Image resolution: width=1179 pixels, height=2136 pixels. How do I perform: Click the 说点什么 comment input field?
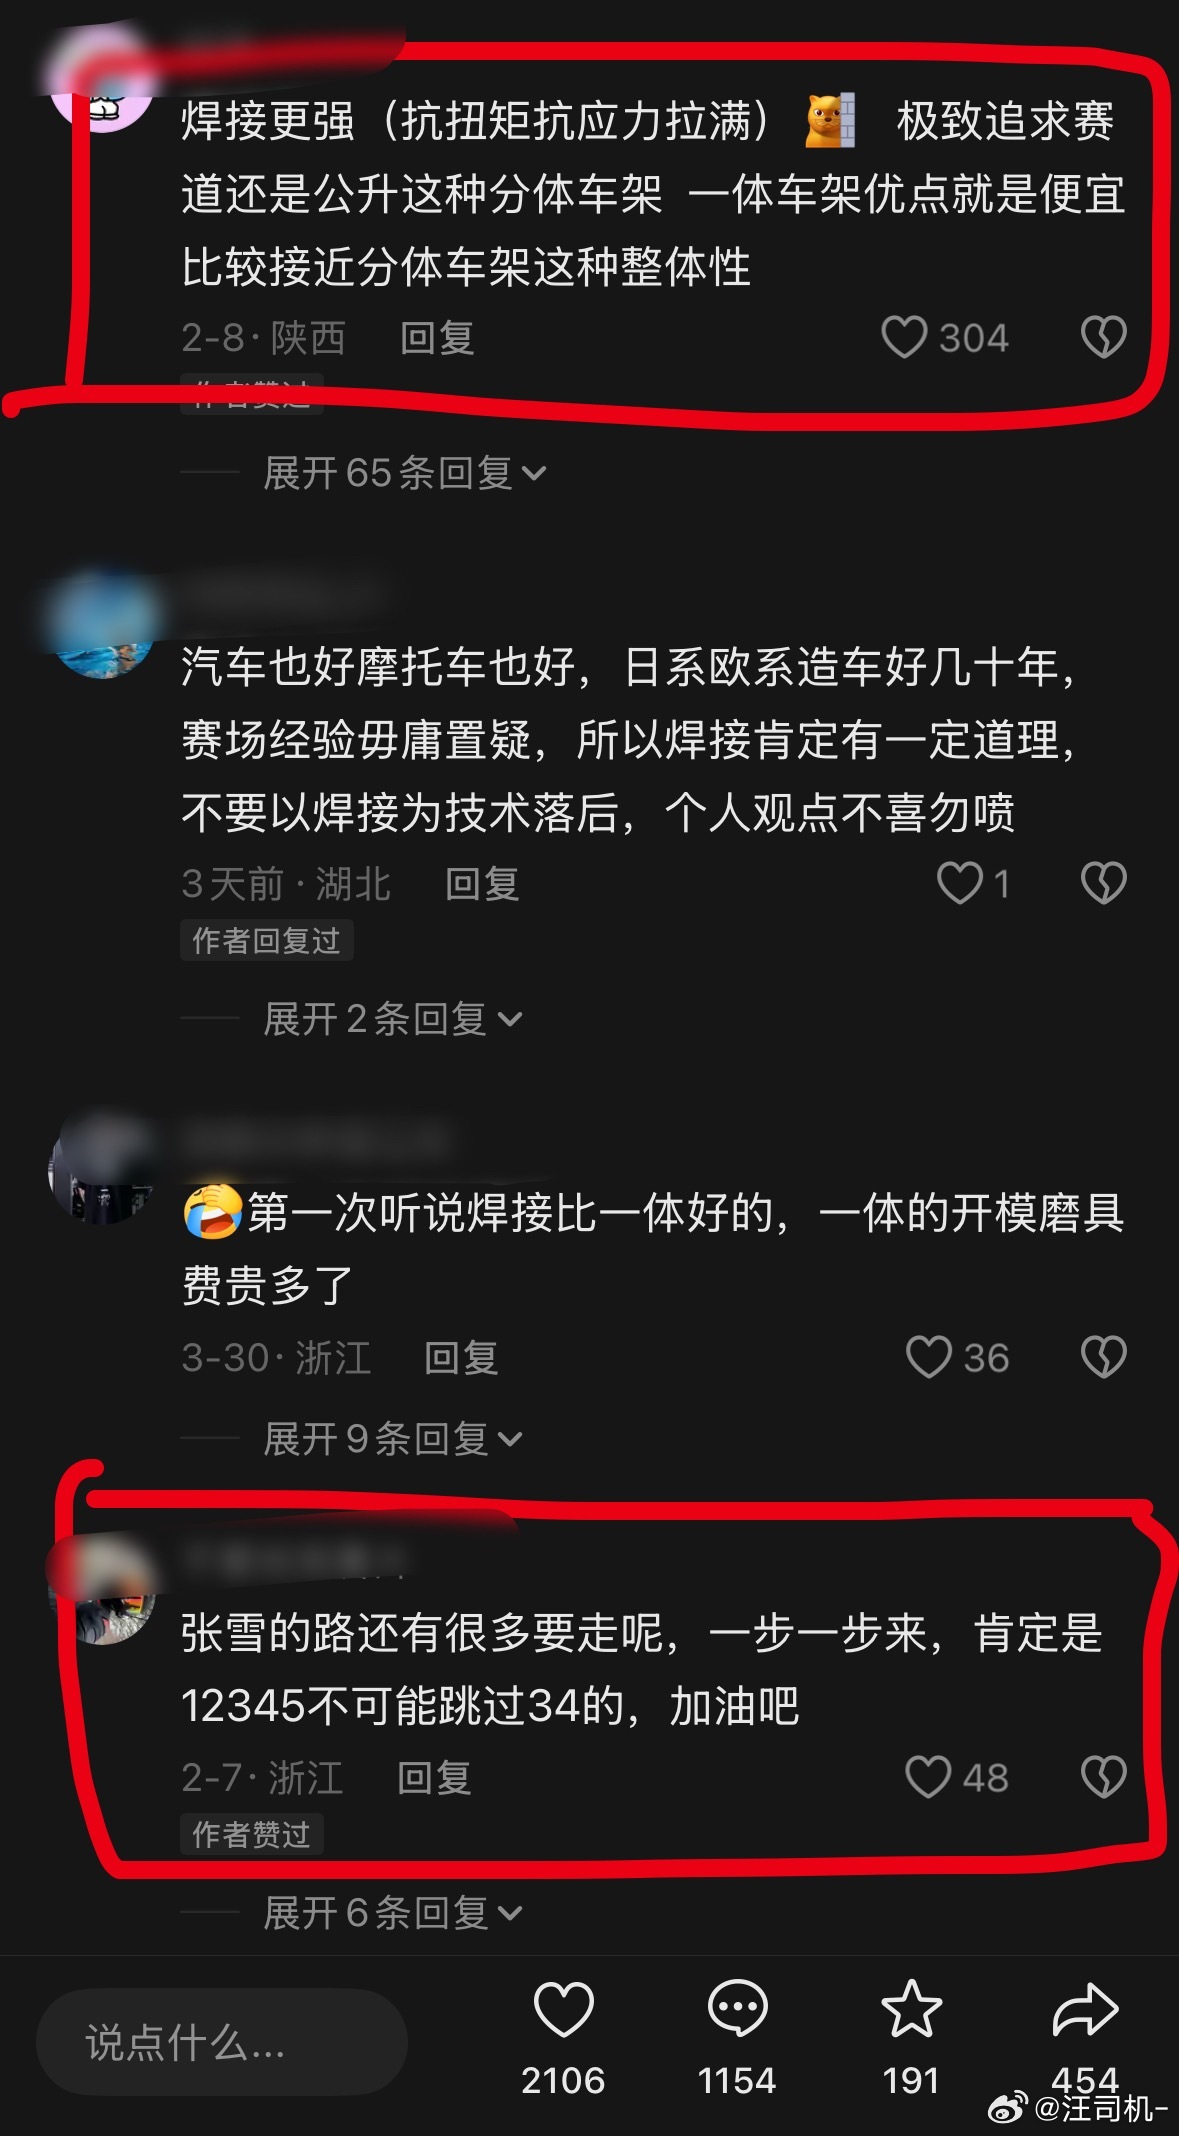pos(222,2042)
